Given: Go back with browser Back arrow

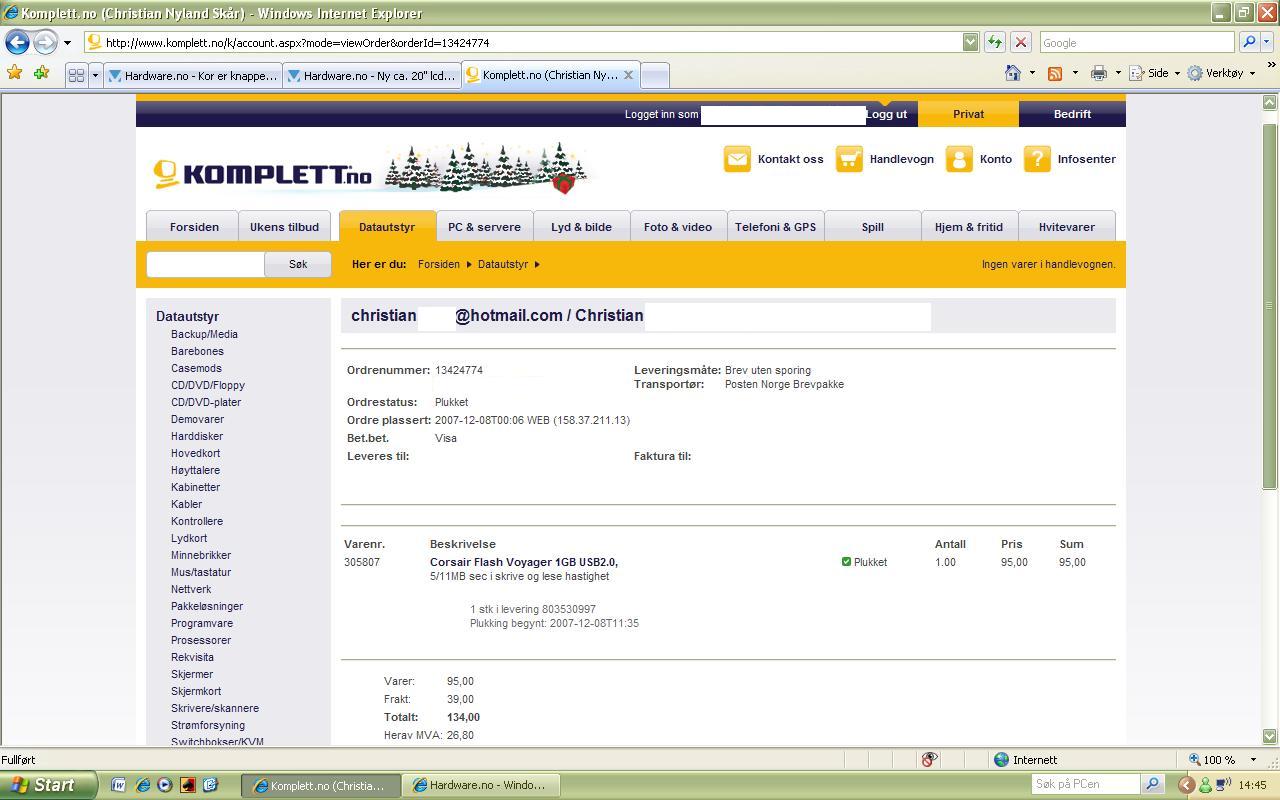Looking at the screenshot, I should point(17,42).
